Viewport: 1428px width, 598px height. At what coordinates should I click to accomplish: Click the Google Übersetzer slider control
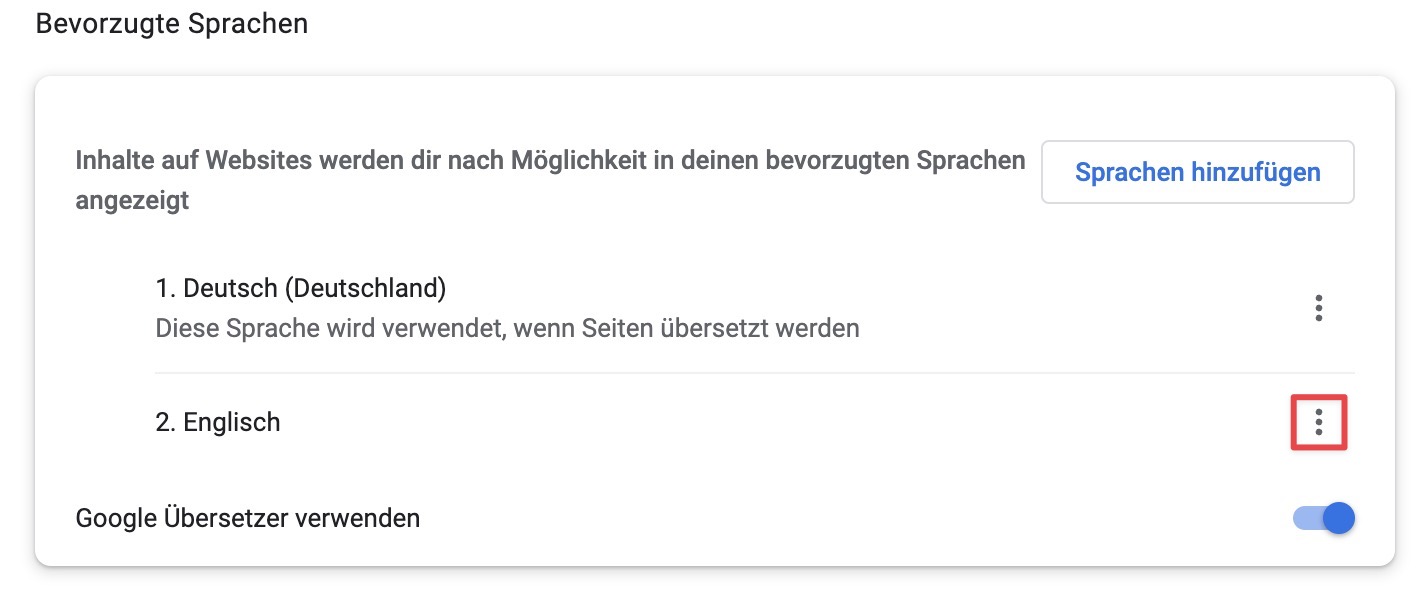tap(1322, 518)
